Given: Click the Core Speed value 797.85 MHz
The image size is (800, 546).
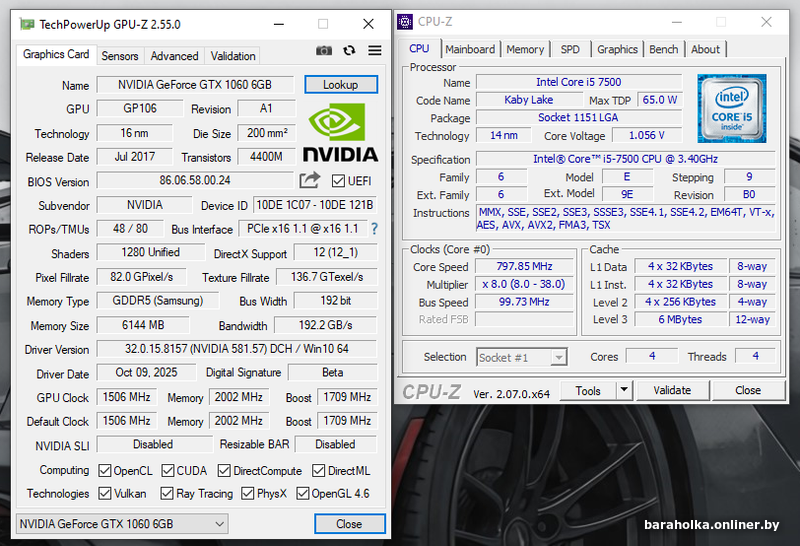Looking at the screenshot, I should click(x=524, y=266).
